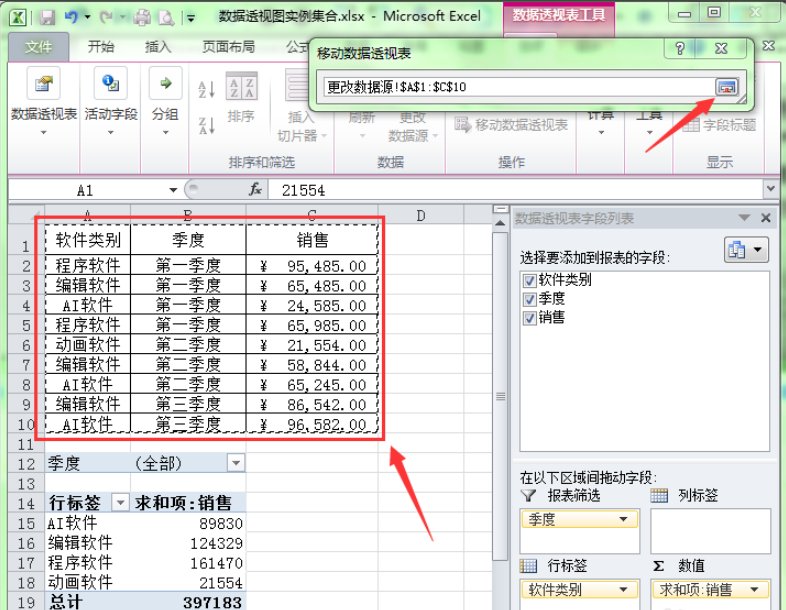Image resolution: width=786 pixels, height=610 pixels.
Task: Open the 数据透视表 ribbon button
Action: (44, 103)
